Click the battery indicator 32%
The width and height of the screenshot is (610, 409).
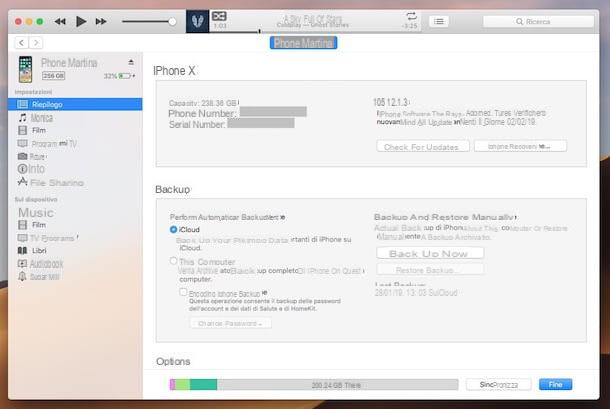(x=119, y=76)
